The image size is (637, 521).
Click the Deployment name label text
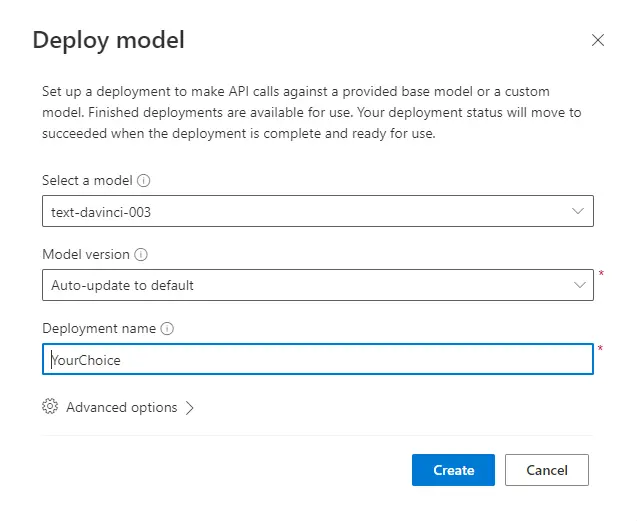[99, 329]
